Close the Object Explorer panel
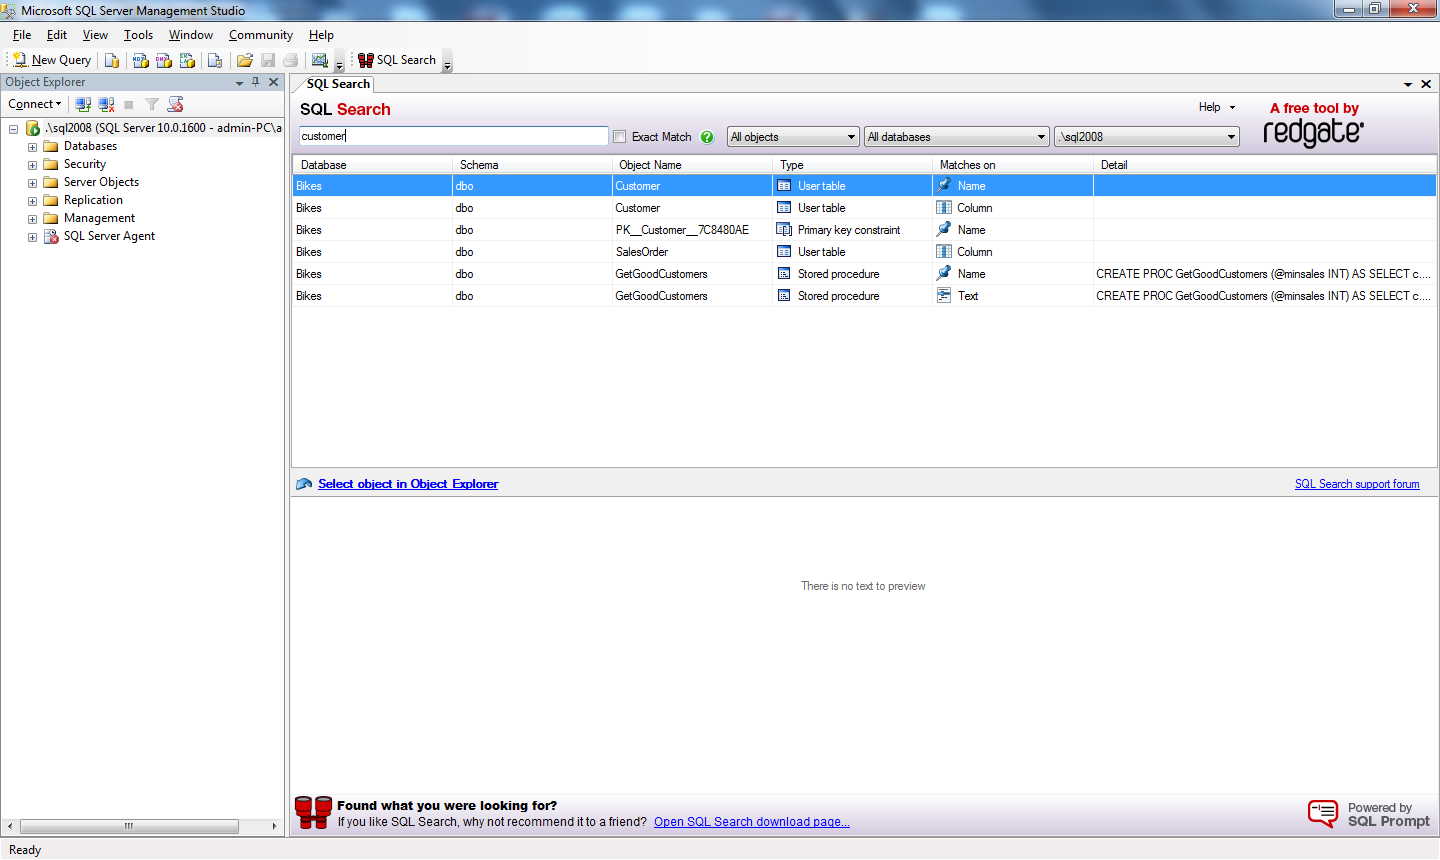The height and width of the screenshot is (860, 1440). click(273, 82)
